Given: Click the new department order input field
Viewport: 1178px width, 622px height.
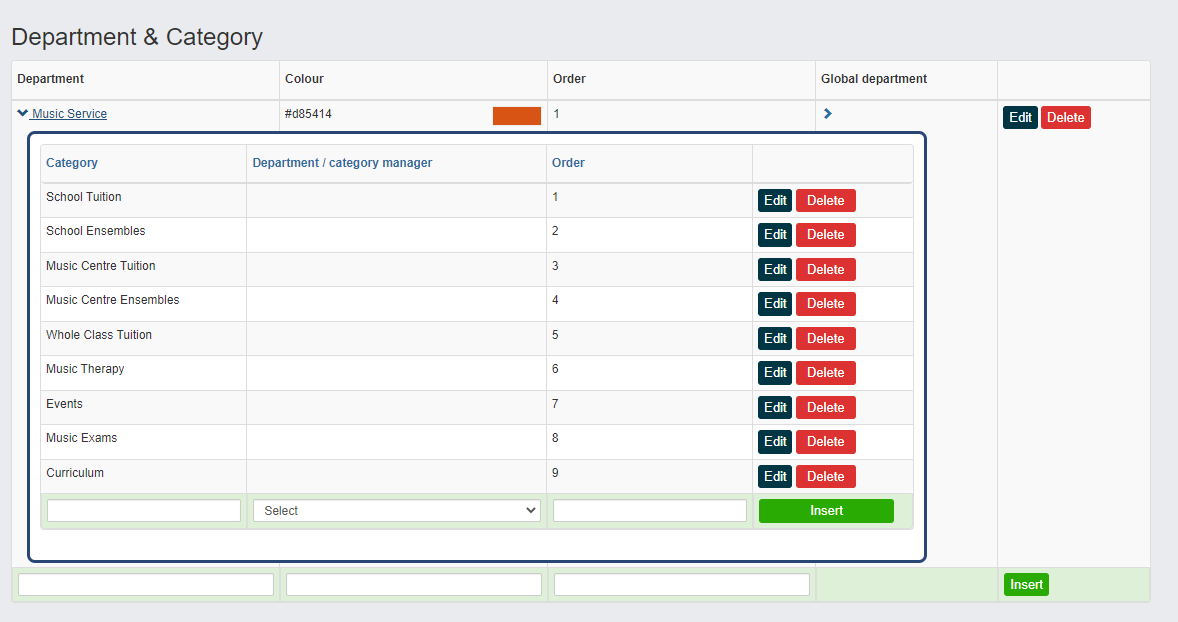Looking at the screenshot, I should click(681, 584).
